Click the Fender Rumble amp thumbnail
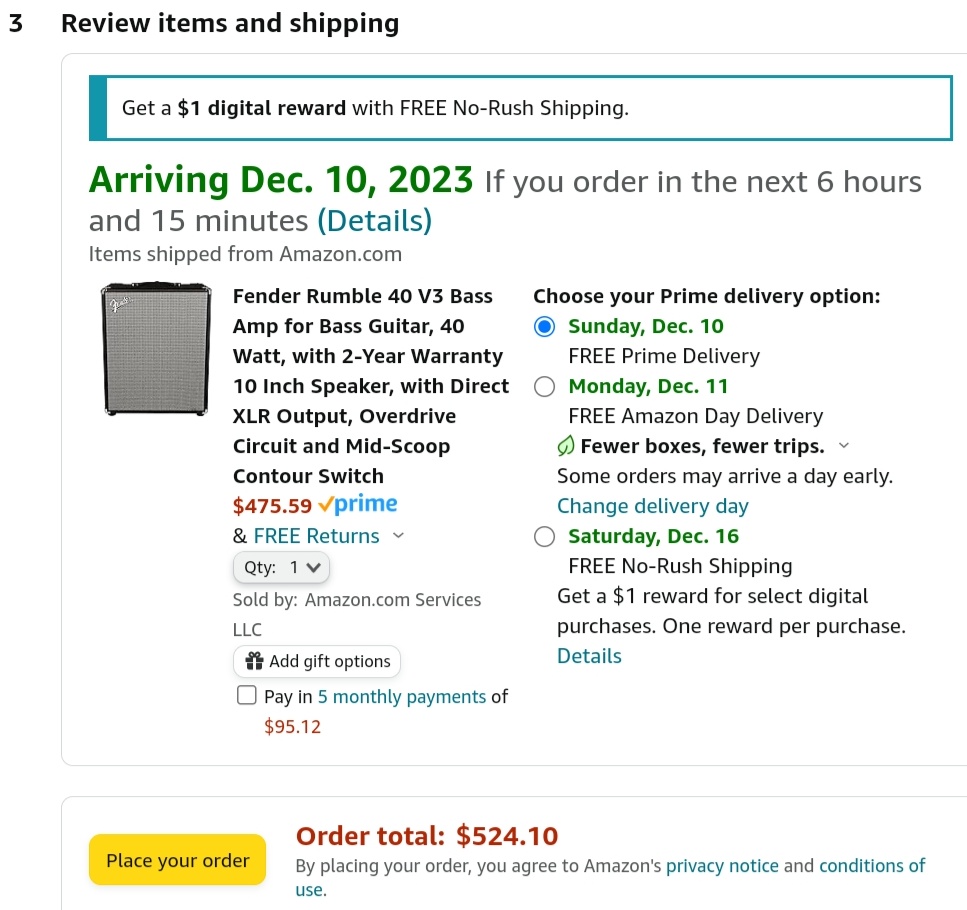Image resolution: width=967 pixels, height=910 pixels. point(156,349)
